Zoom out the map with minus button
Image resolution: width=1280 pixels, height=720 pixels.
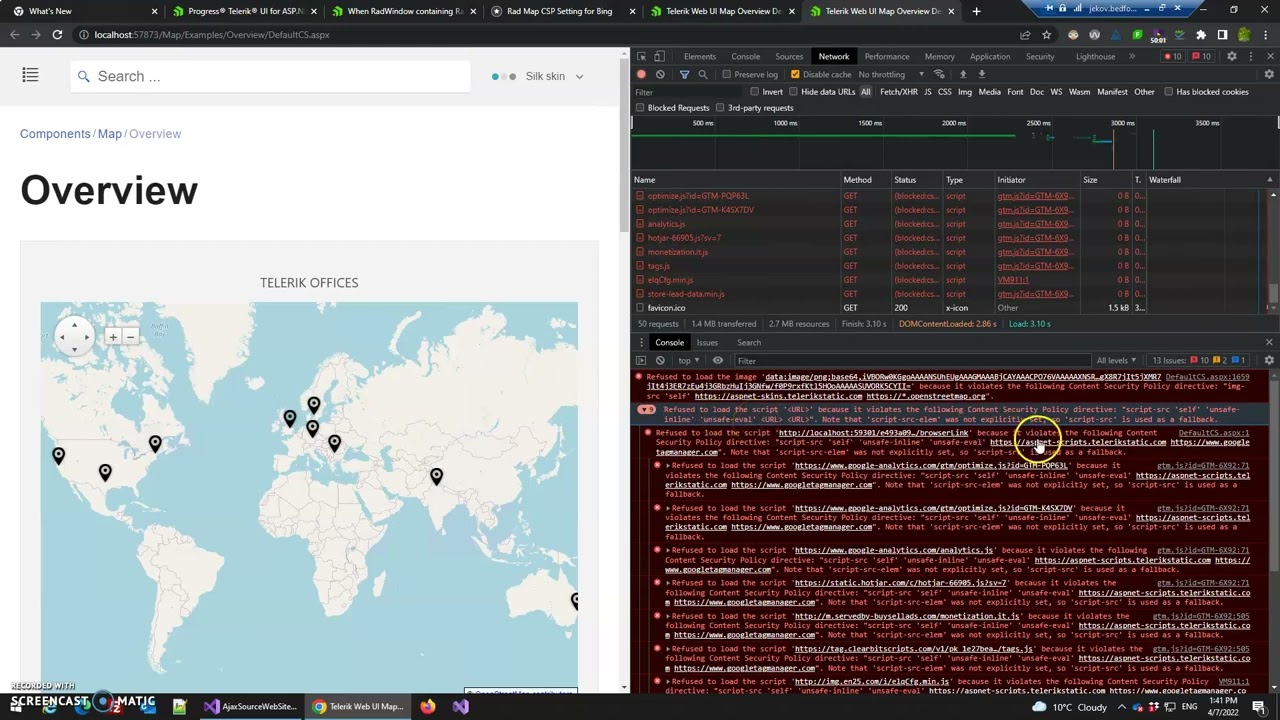point(130,337)
